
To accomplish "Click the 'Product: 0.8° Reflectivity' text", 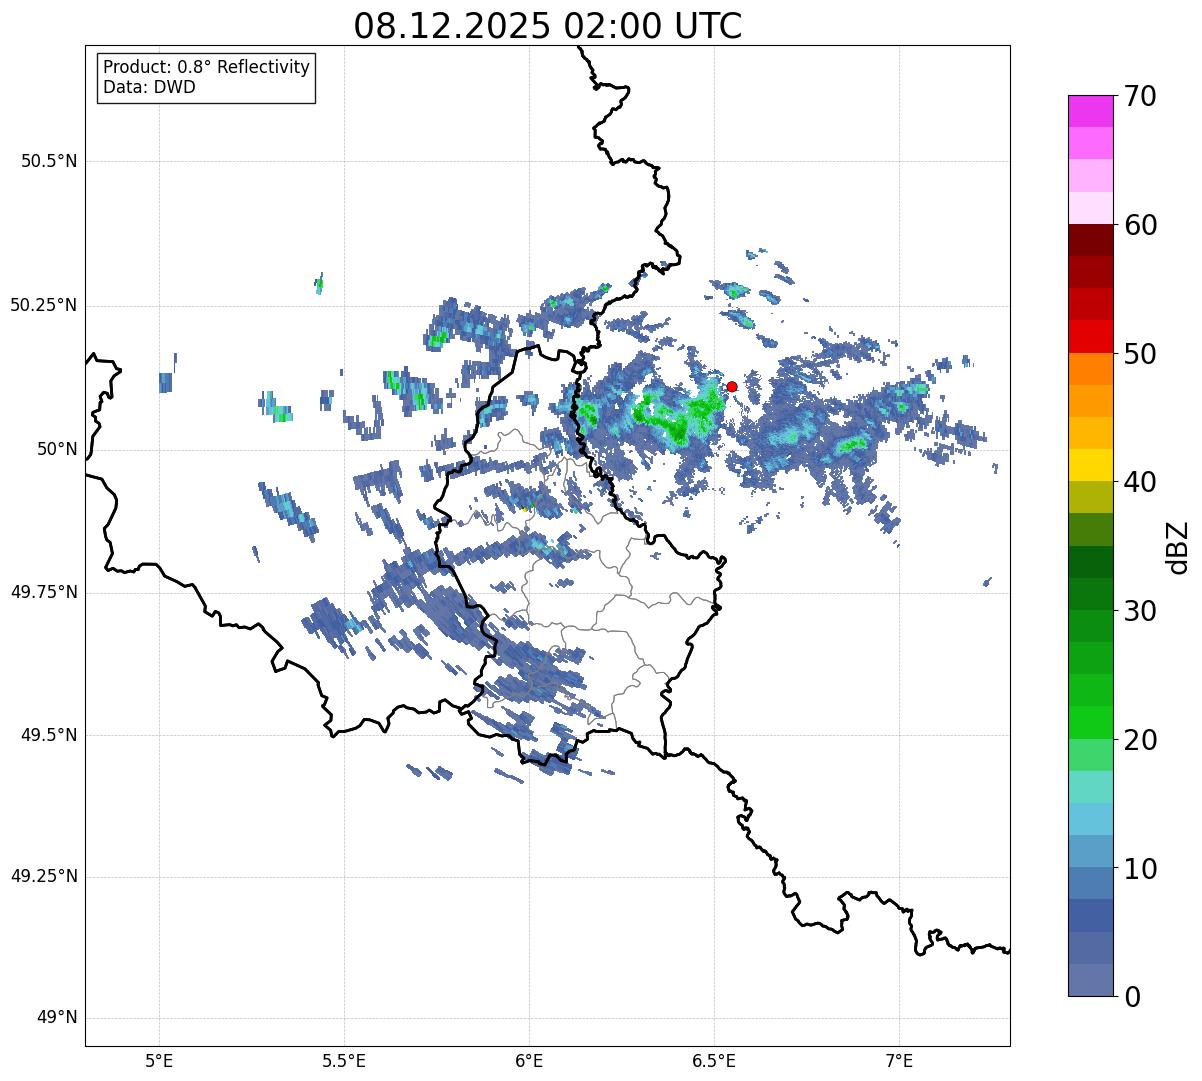I will point(207,67).
